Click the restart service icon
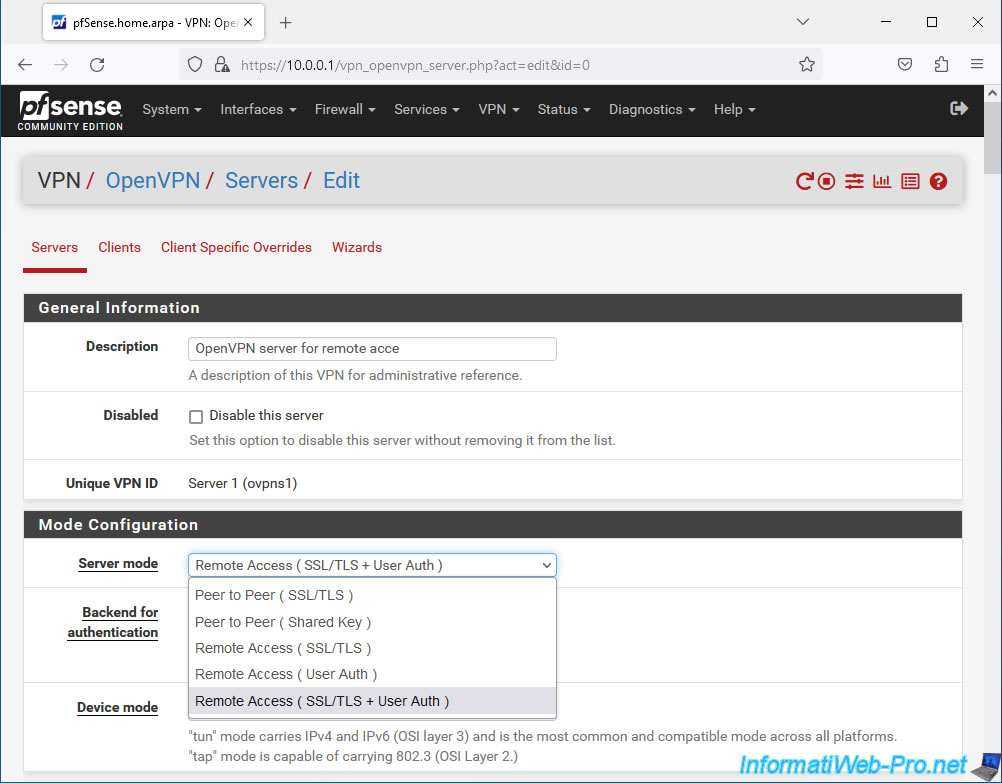1002x783 pixels. [804, 182]
